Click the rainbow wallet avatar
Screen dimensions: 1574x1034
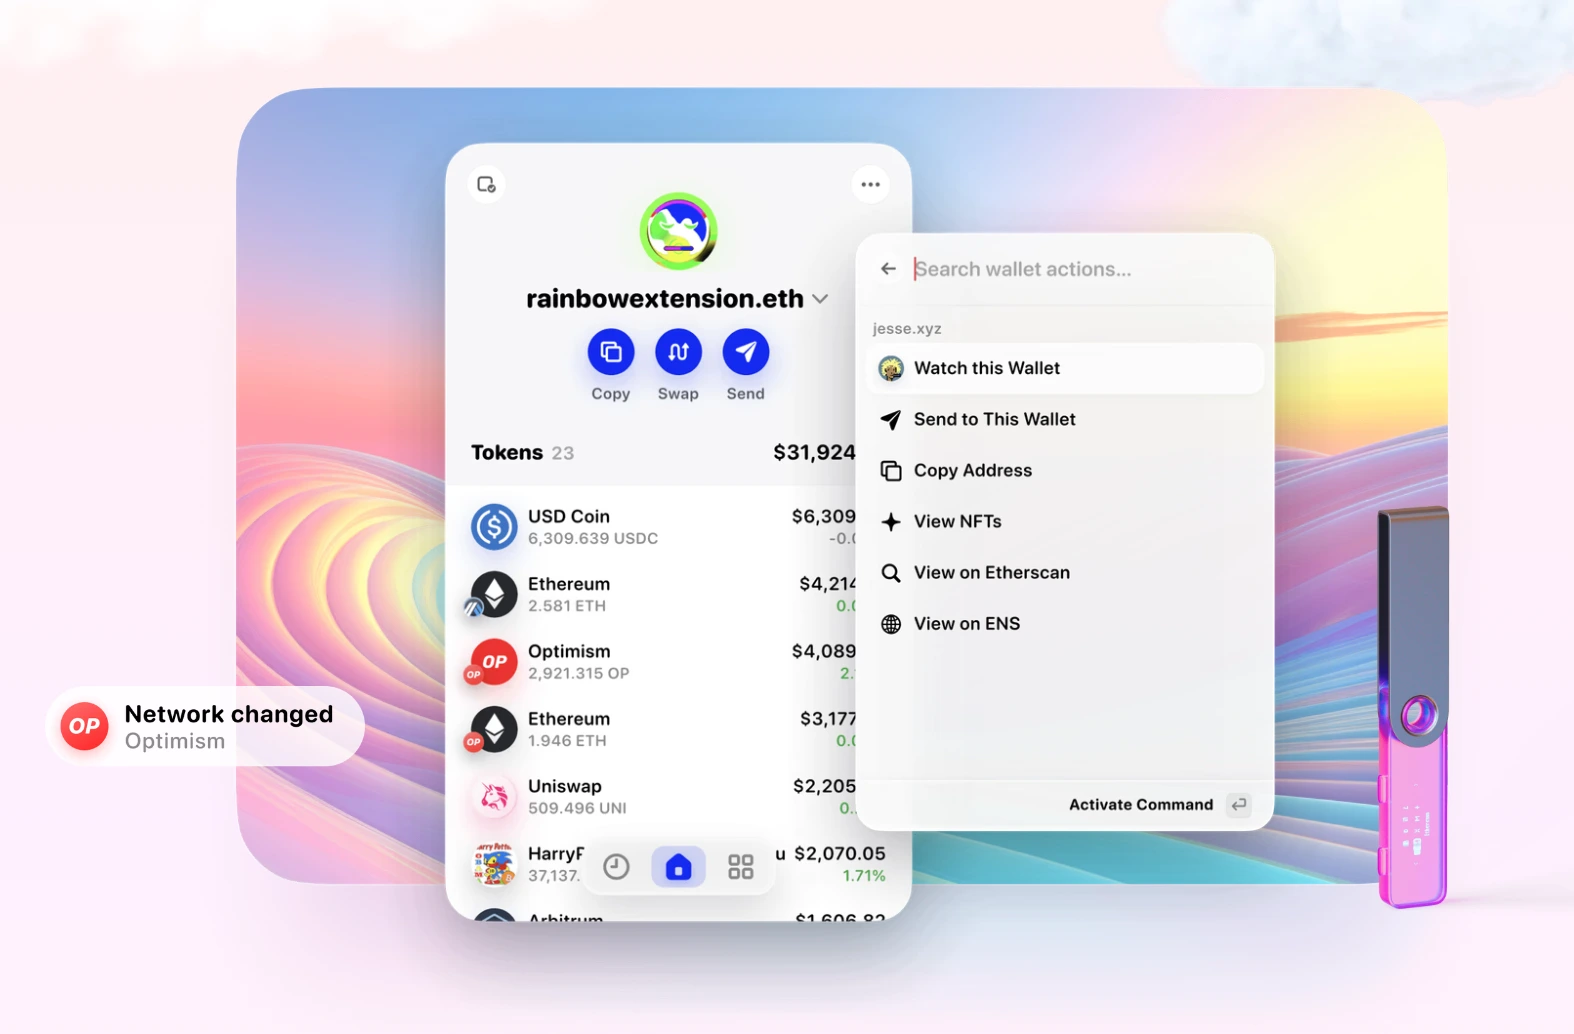pyautogui.click(x=678, y=231)
